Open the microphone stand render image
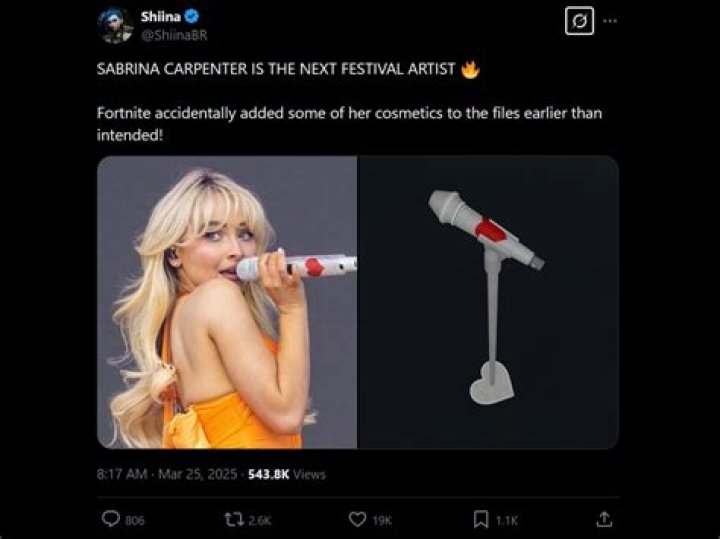 point(488,302)
